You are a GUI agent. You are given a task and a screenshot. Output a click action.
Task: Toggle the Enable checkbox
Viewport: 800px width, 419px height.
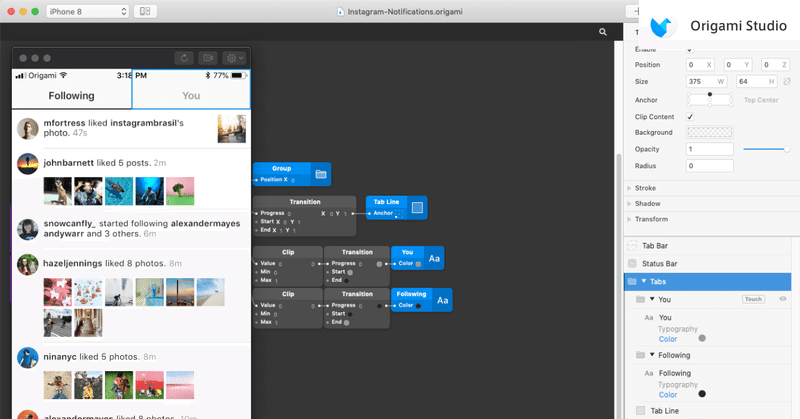point(690,50)
